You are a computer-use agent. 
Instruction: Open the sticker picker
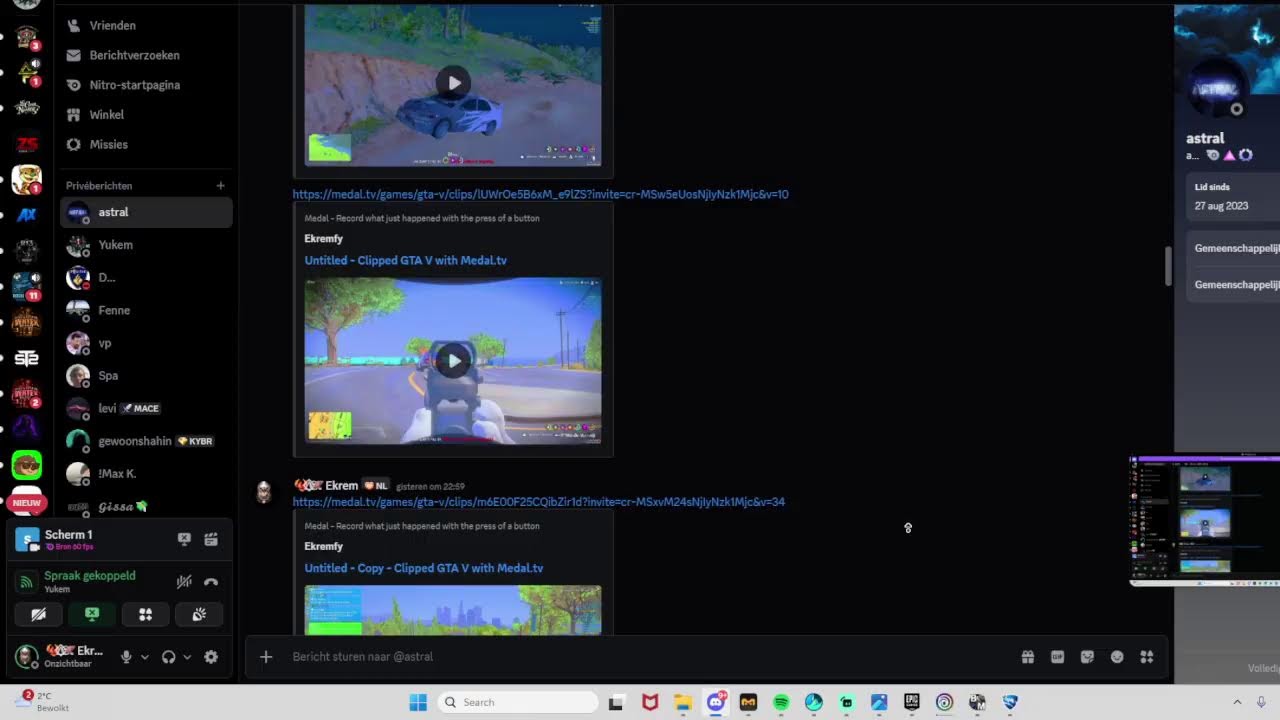coord(1087,657)
